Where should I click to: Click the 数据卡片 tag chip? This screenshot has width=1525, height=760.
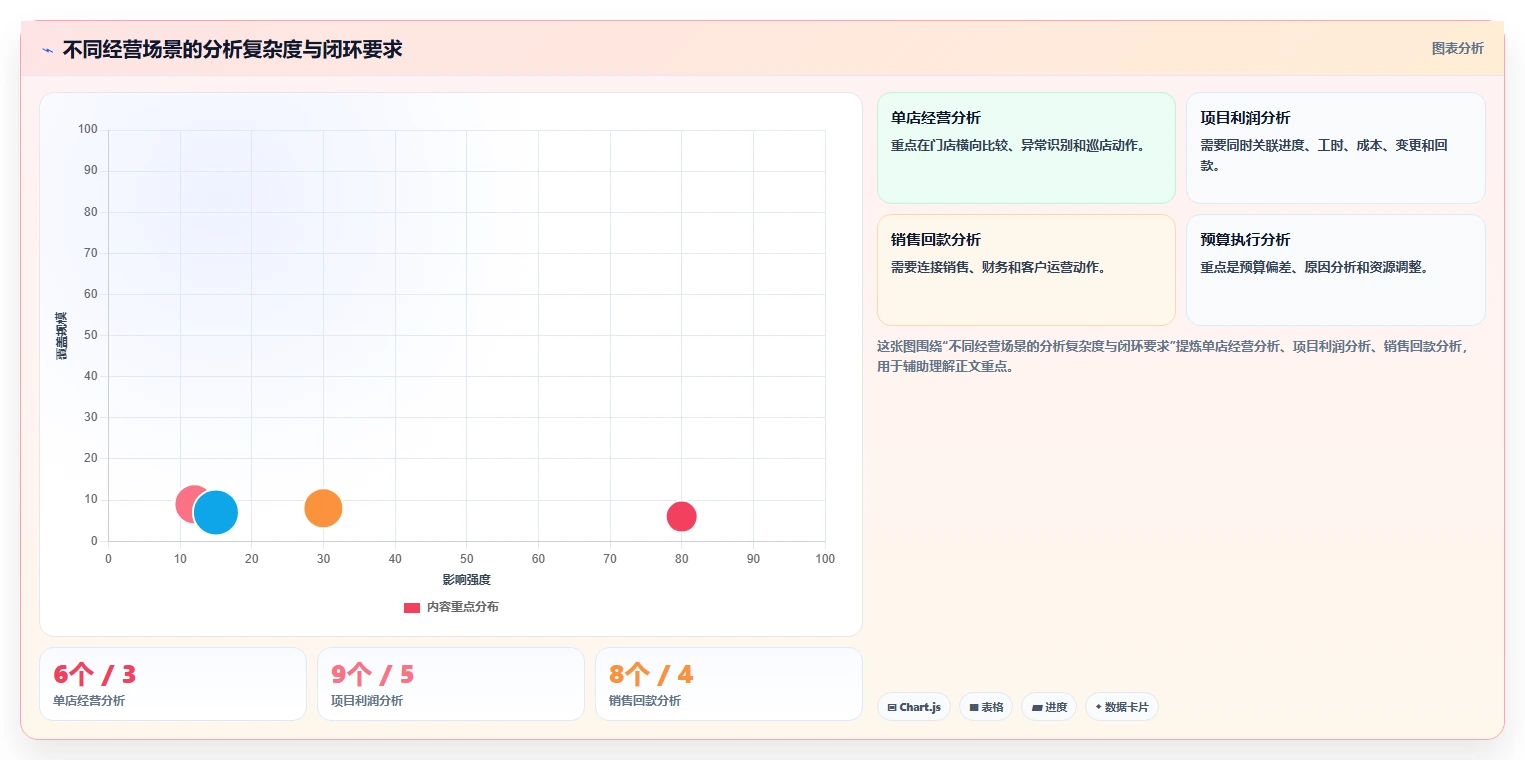pyautogui.click(x=1122, y=707)
